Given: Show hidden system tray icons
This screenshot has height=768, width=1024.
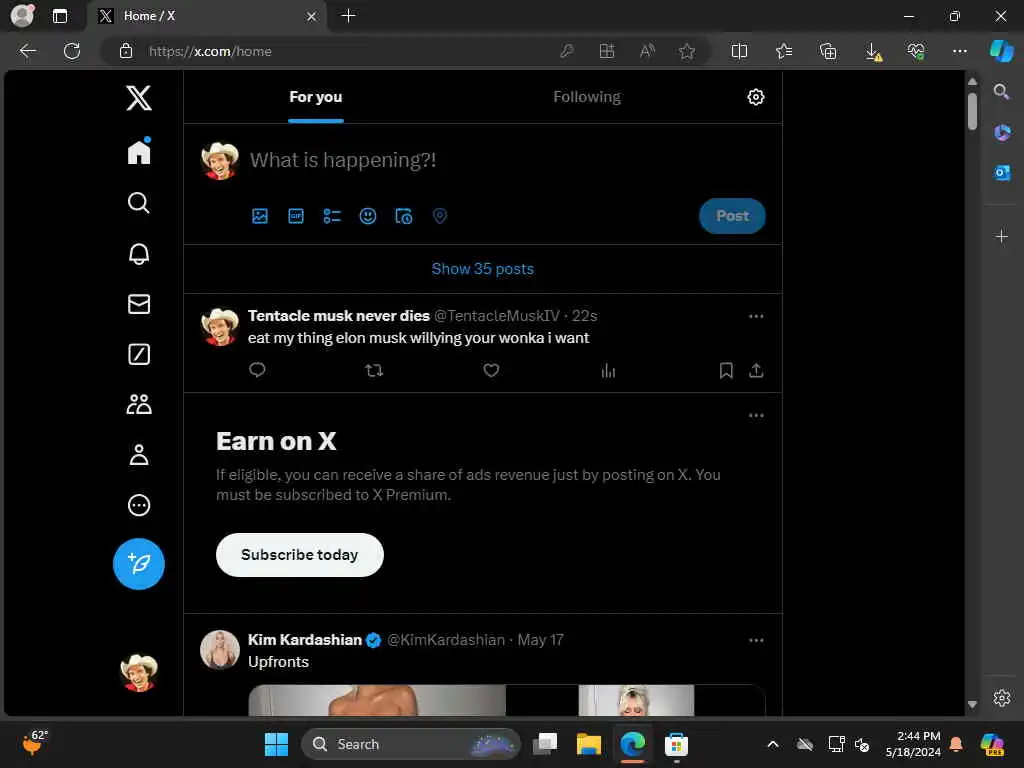Looking at the screenshot, I should coord(773,744).
